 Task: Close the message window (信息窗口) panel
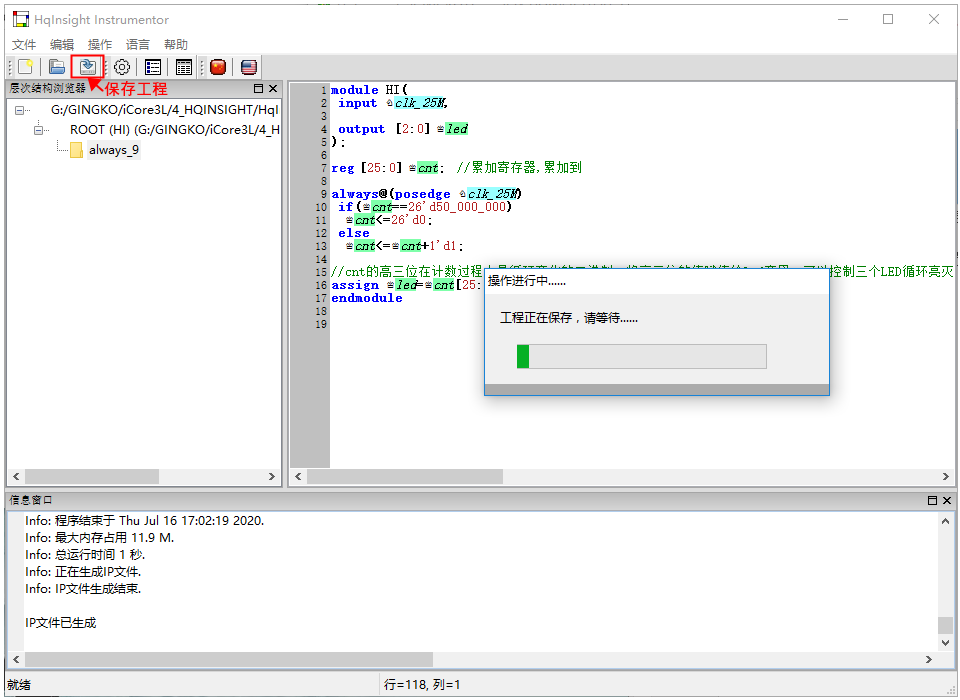point(946,500)
